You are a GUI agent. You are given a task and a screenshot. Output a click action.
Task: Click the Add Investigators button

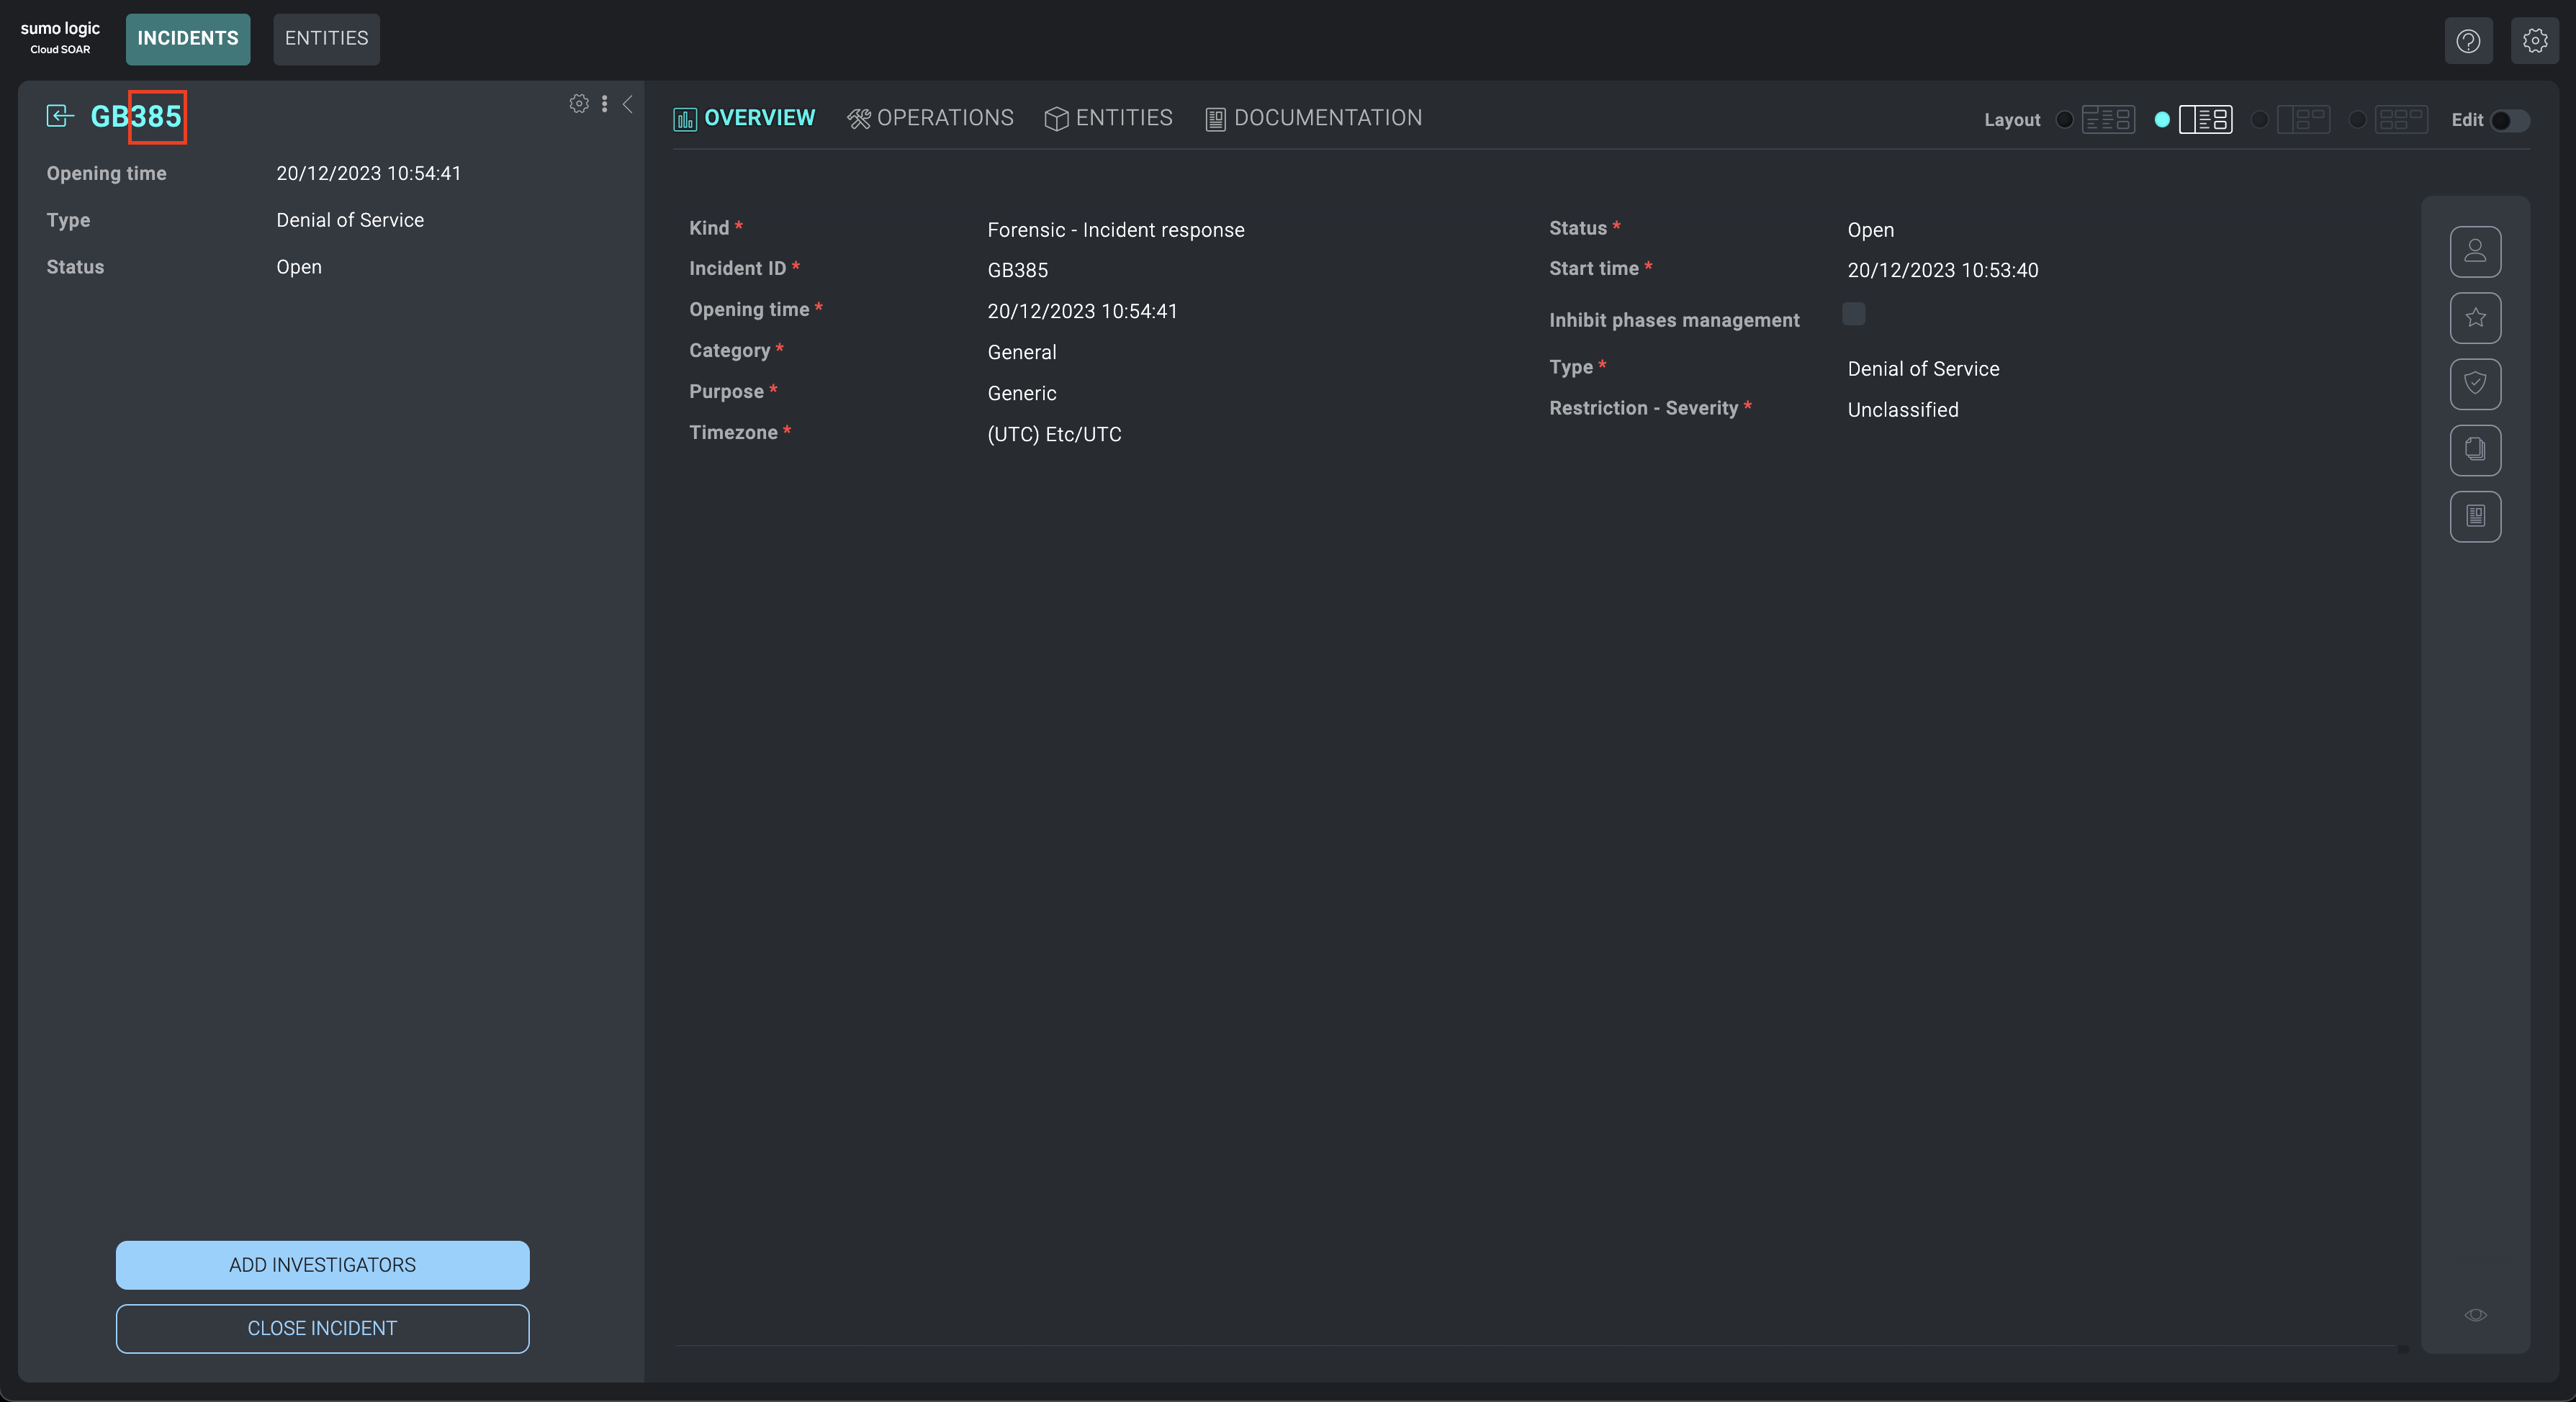click(322, 1265)
